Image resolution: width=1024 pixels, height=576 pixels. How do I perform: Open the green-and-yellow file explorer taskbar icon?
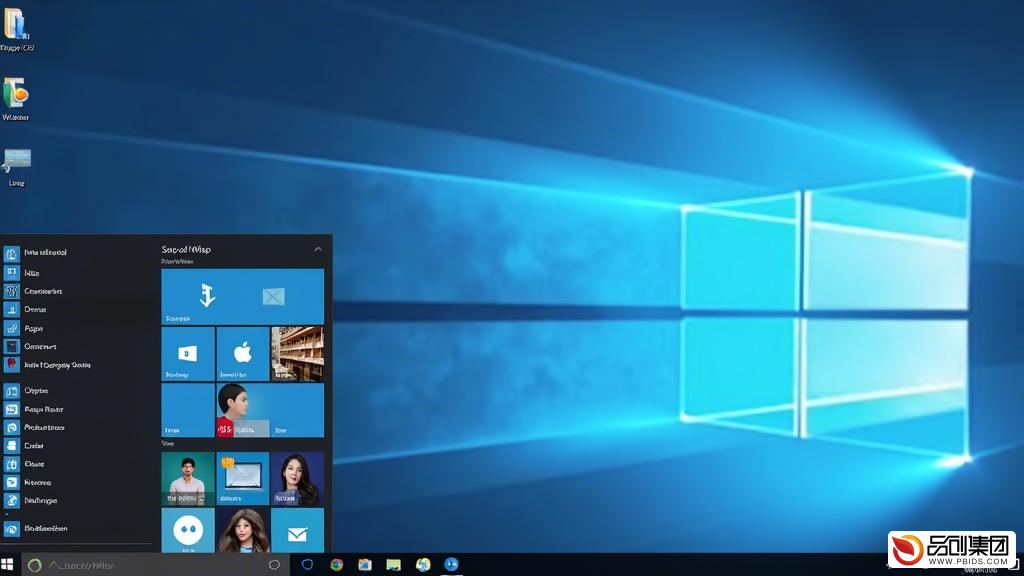[393, 565]
